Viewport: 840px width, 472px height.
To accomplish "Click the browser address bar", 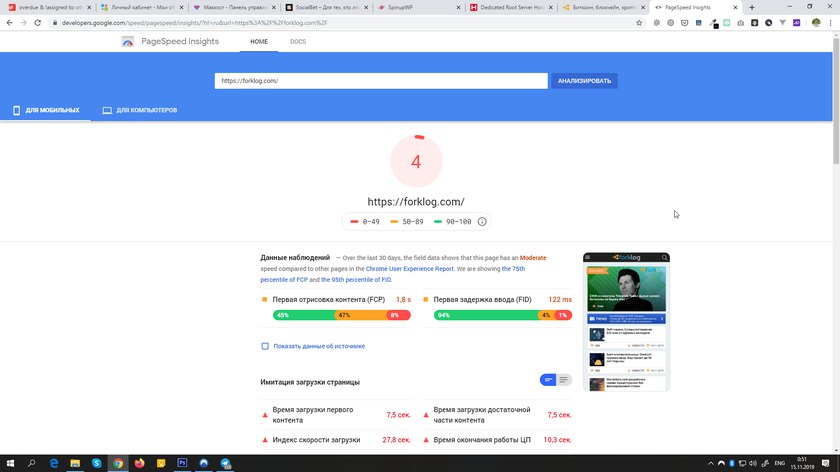I will coord(343,23).
